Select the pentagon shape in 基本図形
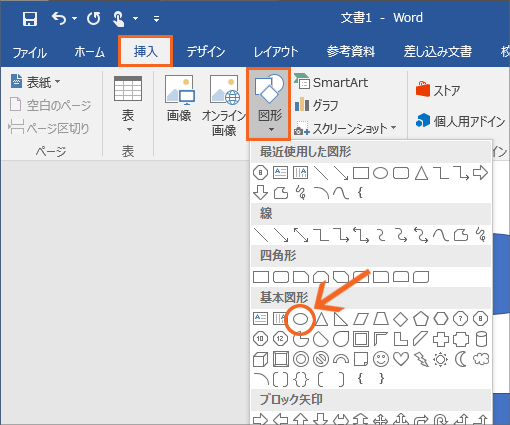 coord(421,319)
